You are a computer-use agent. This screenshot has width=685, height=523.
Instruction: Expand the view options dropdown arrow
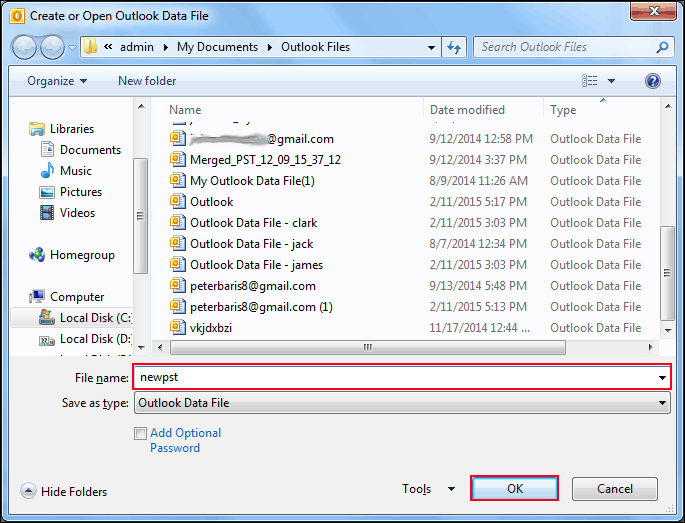click(611, 81)
